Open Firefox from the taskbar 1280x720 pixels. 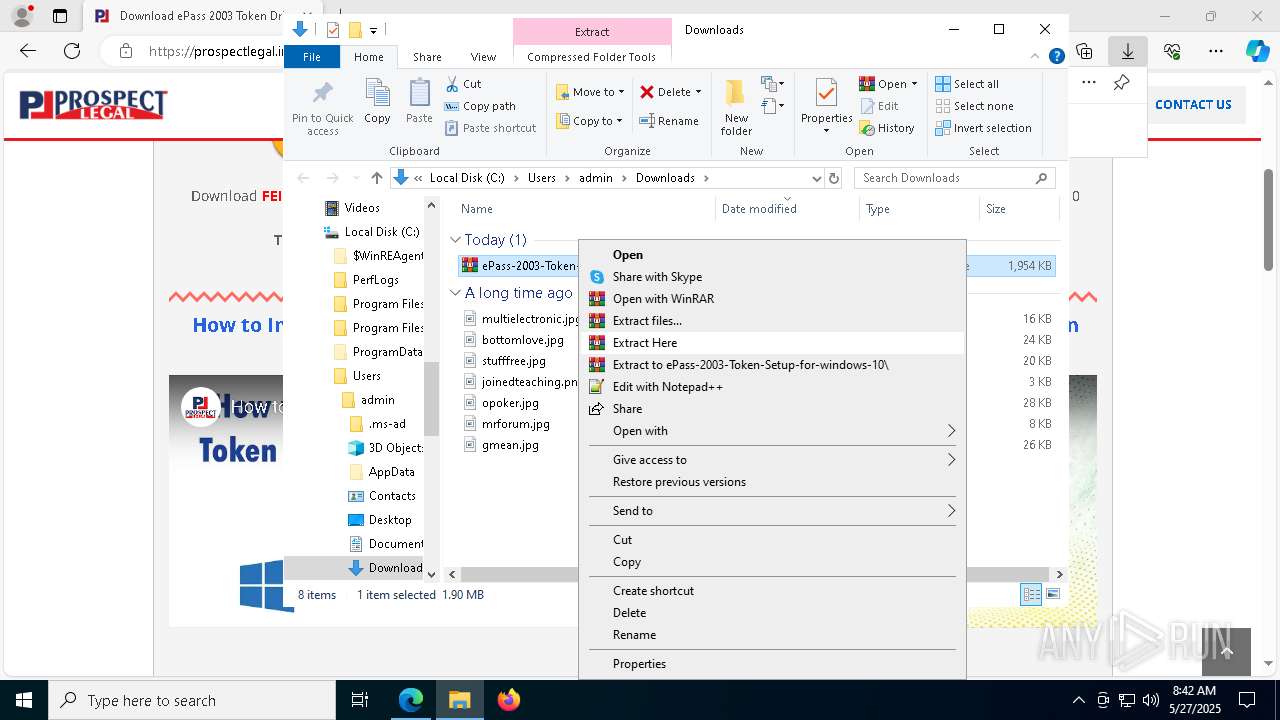(508, 700)
